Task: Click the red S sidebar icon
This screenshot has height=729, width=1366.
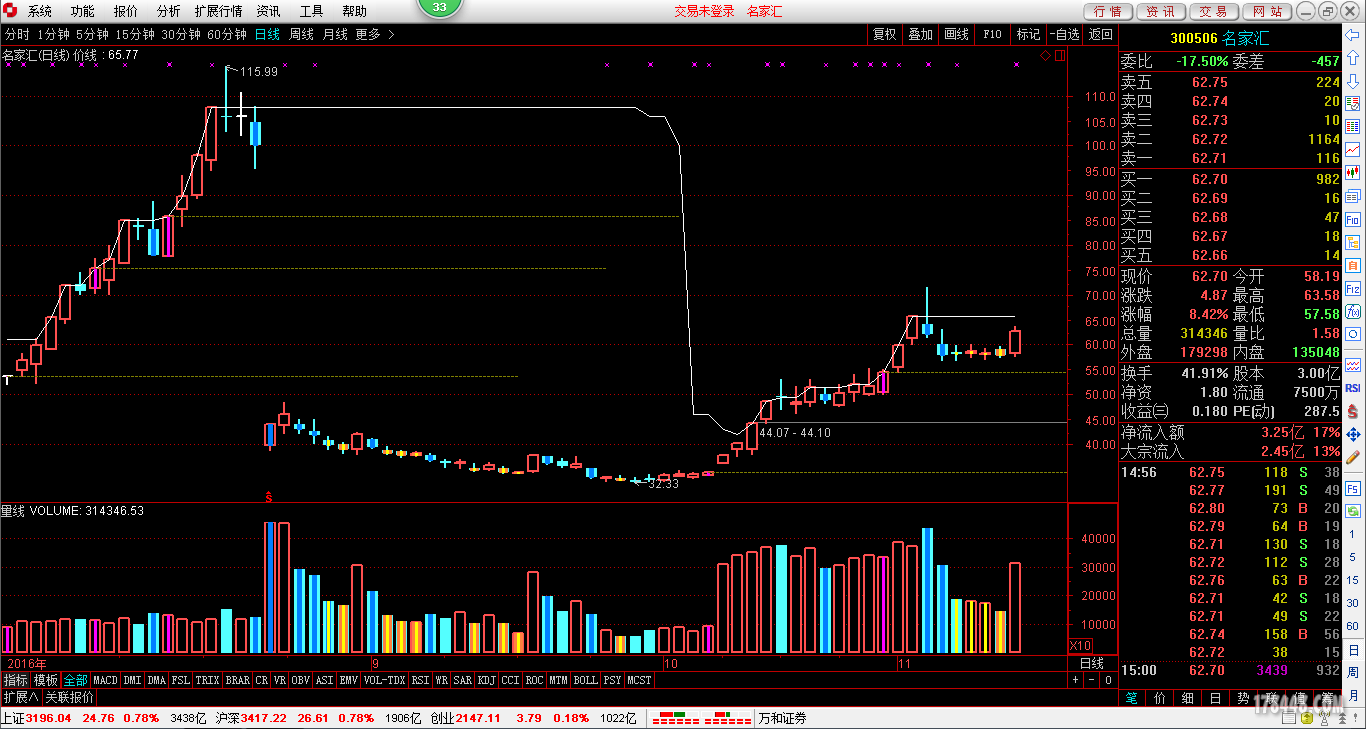Action: (x=1353, y=411)
